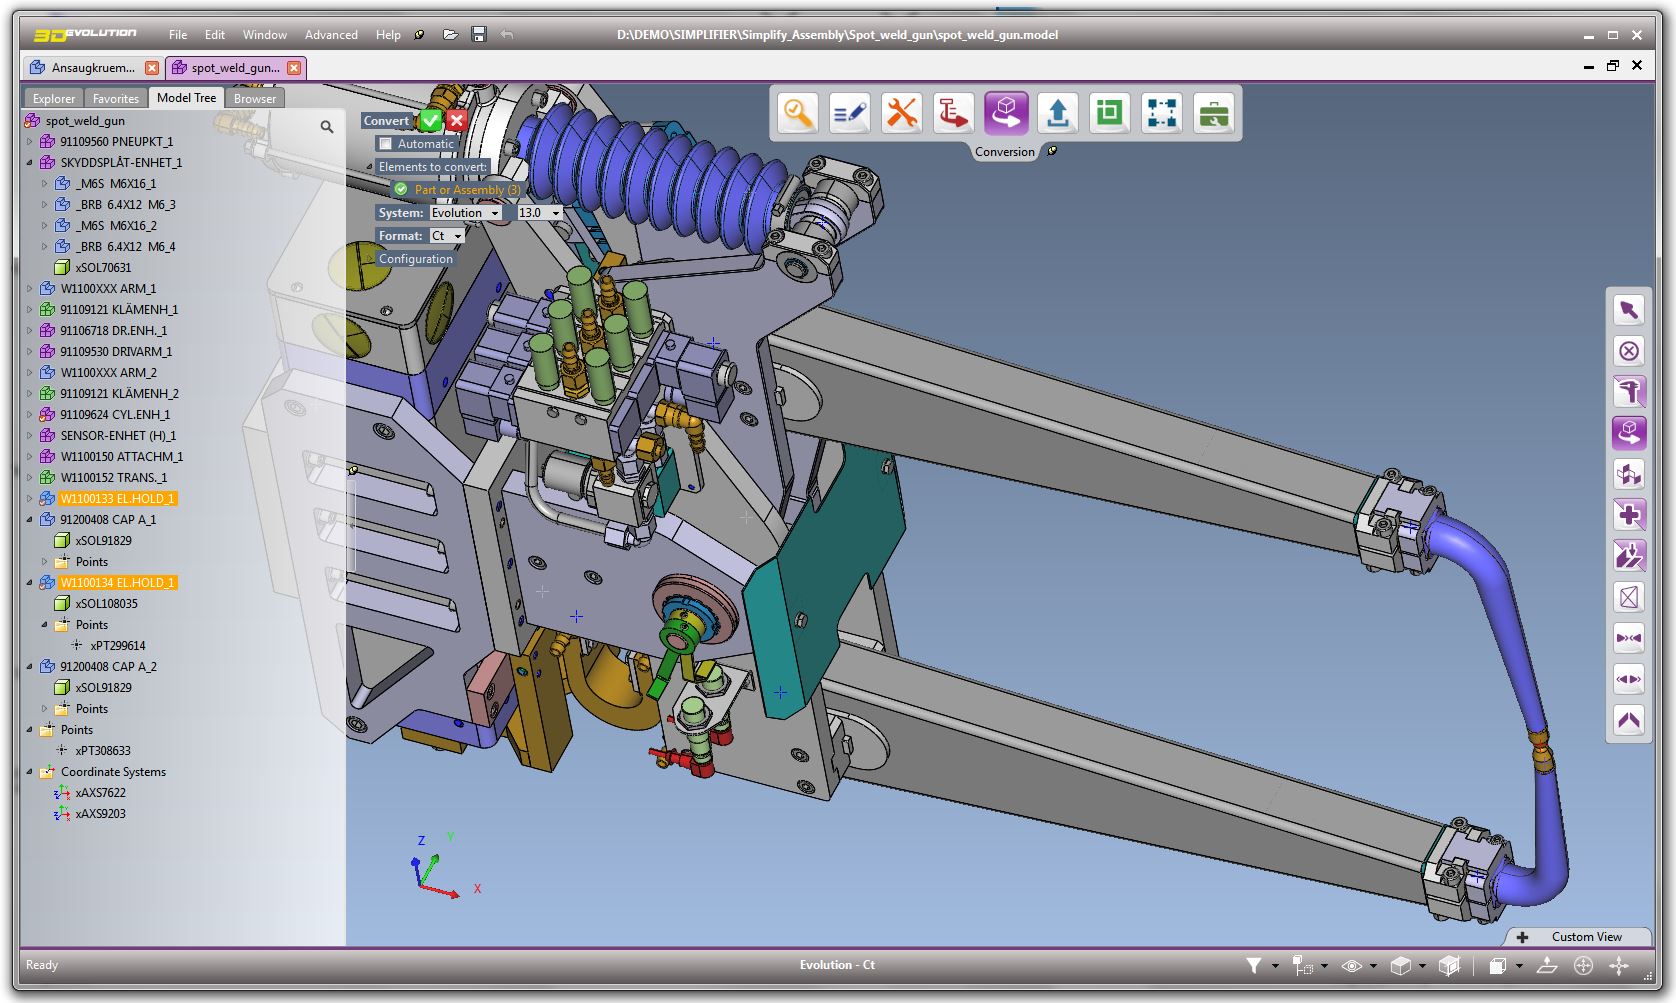Image resolution: width=1676 pixels, height=1003 pixels.
Task: Click the eye visibility icon in status bar
Action: pos(1352,965)
